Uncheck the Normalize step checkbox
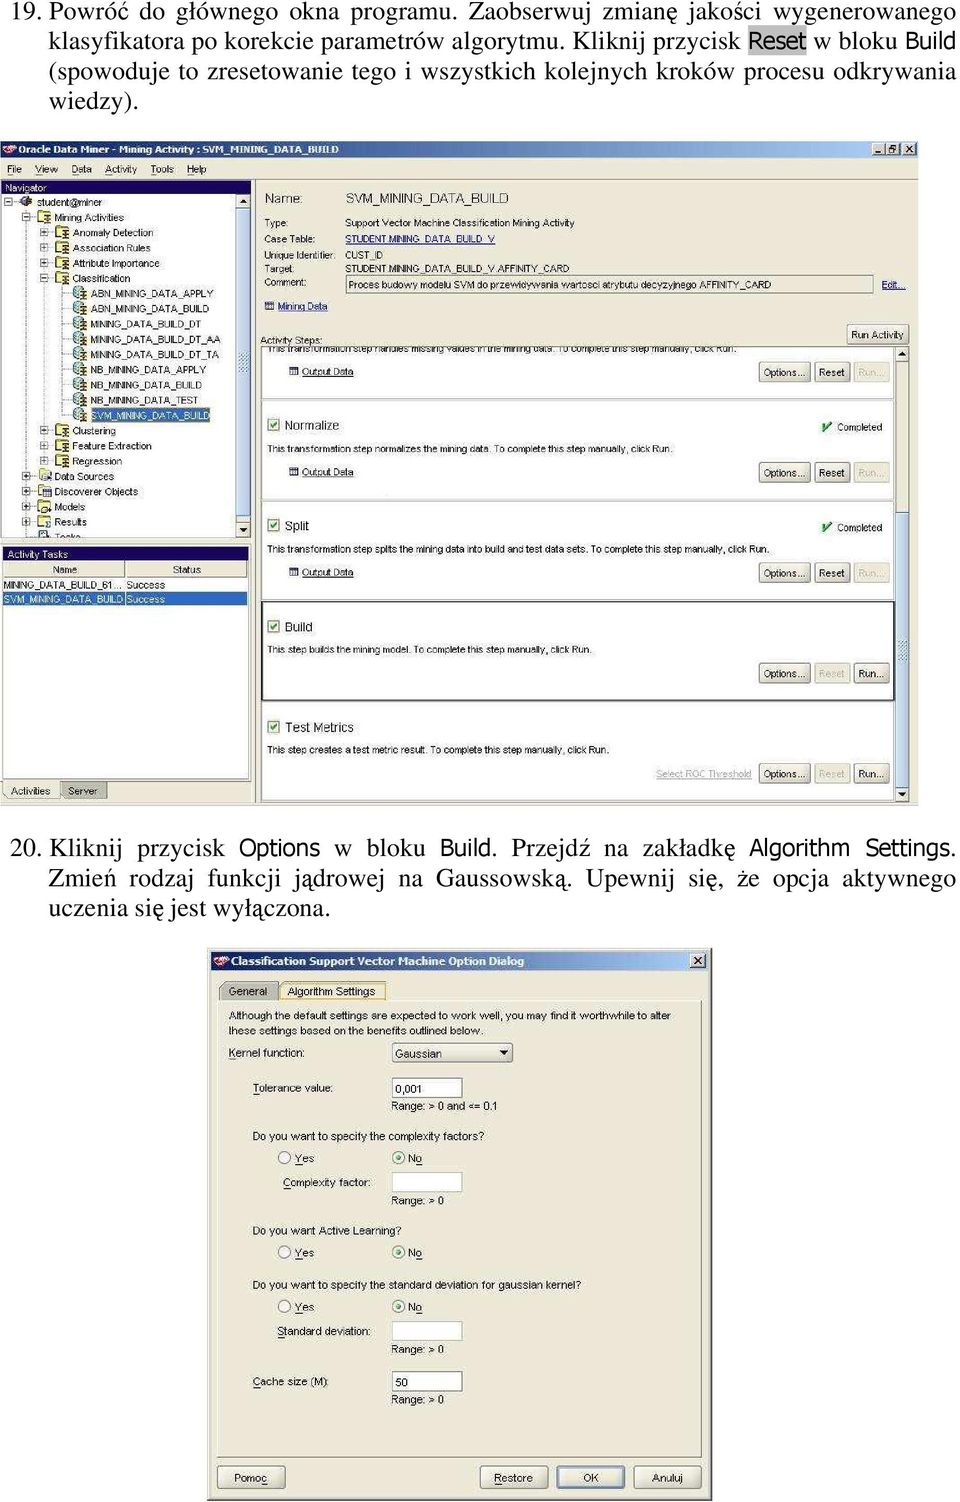The width and height of the screenshot is (960, 1502). point(273,425)
